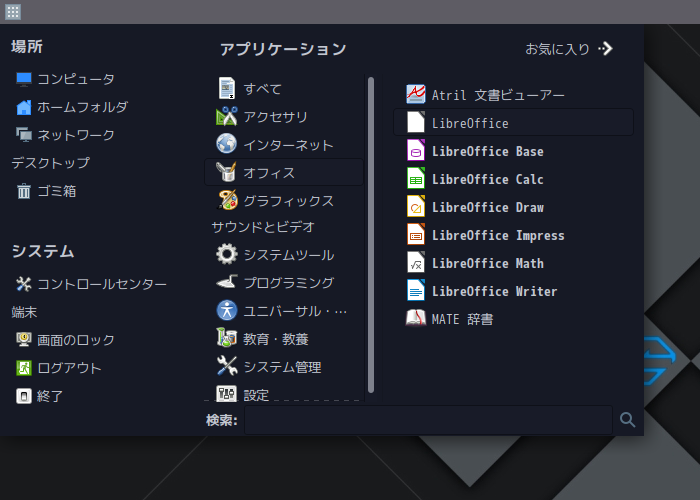Select the グラフィックス category label

pos(288,201)
